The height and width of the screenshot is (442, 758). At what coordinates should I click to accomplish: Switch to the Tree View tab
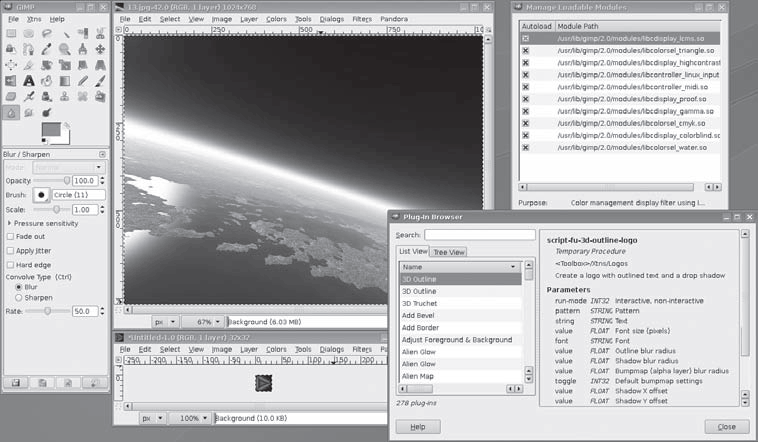tap(449, 251)
